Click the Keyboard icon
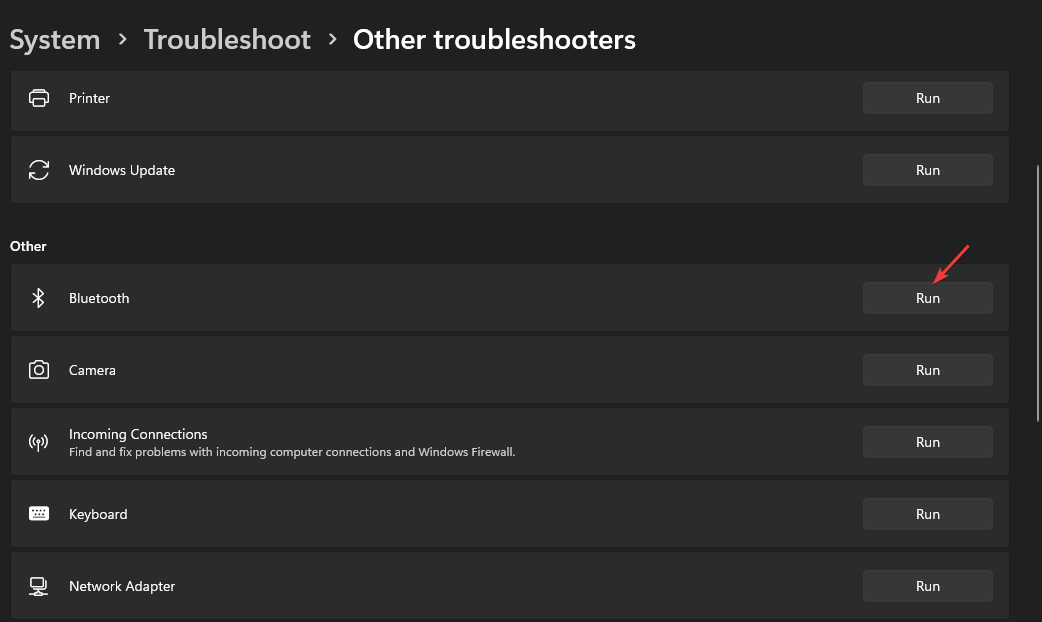This screenshot has height=622, width=1042. (39, 514)
